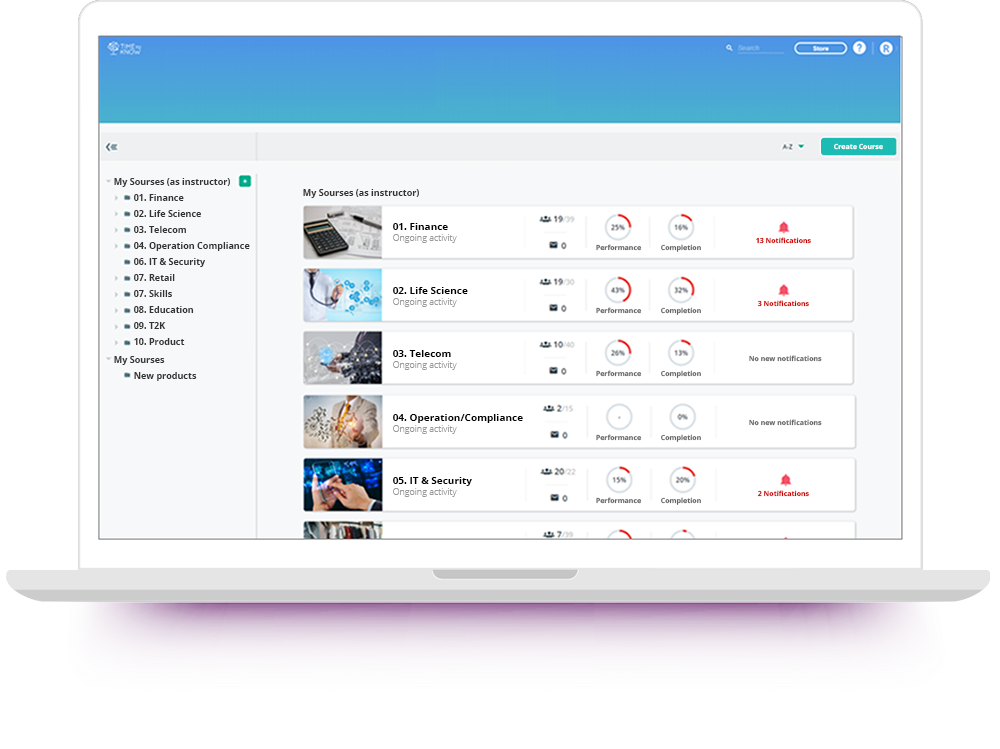Click the search magnifier icon
Image resolution: width=1000 pixels, height=749 pixels.
[730, 47]
